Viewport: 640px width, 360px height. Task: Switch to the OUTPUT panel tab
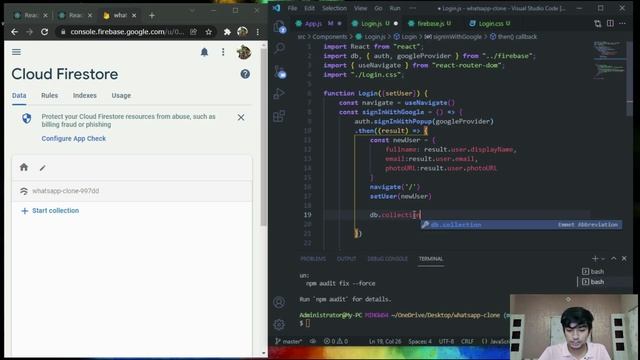click(346, 259)
